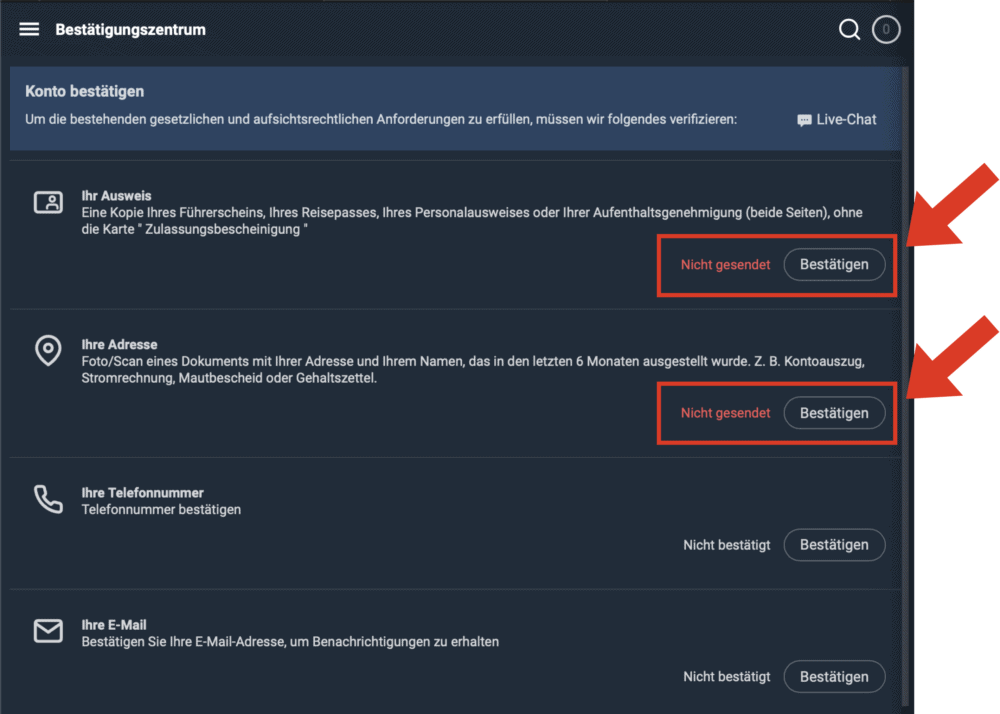This screenshot has height=714, width=1000.
Task: Click the Nicht gesendet status for Ihr Ausweis
Action: pos(725,264)
